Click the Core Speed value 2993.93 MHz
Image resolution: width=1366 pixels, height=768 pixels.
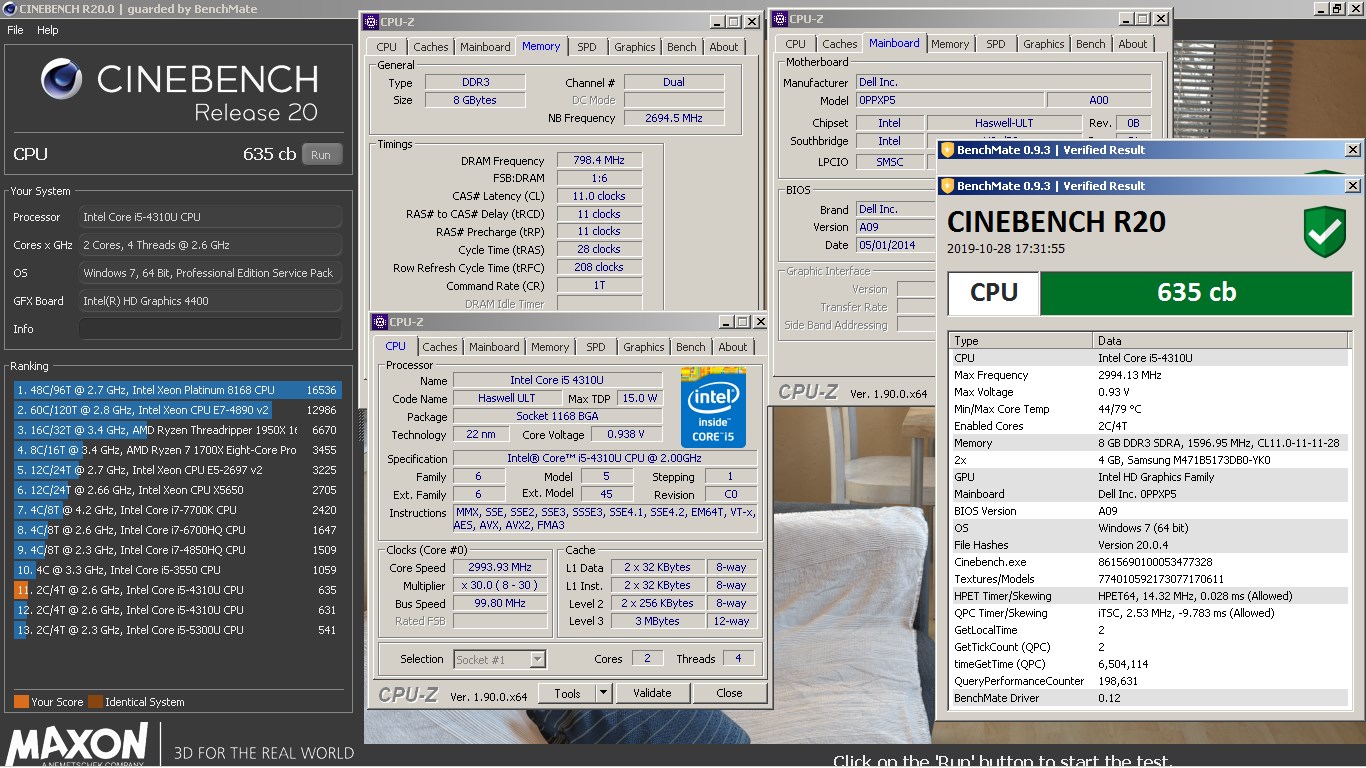500,567
